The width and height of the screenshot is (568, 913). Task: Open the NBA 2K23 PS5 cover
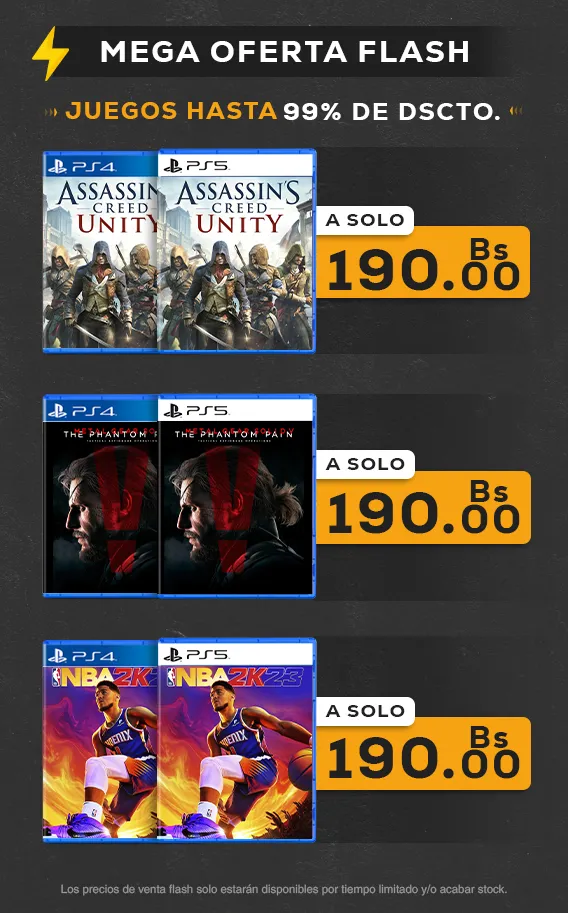pos(237,740)
